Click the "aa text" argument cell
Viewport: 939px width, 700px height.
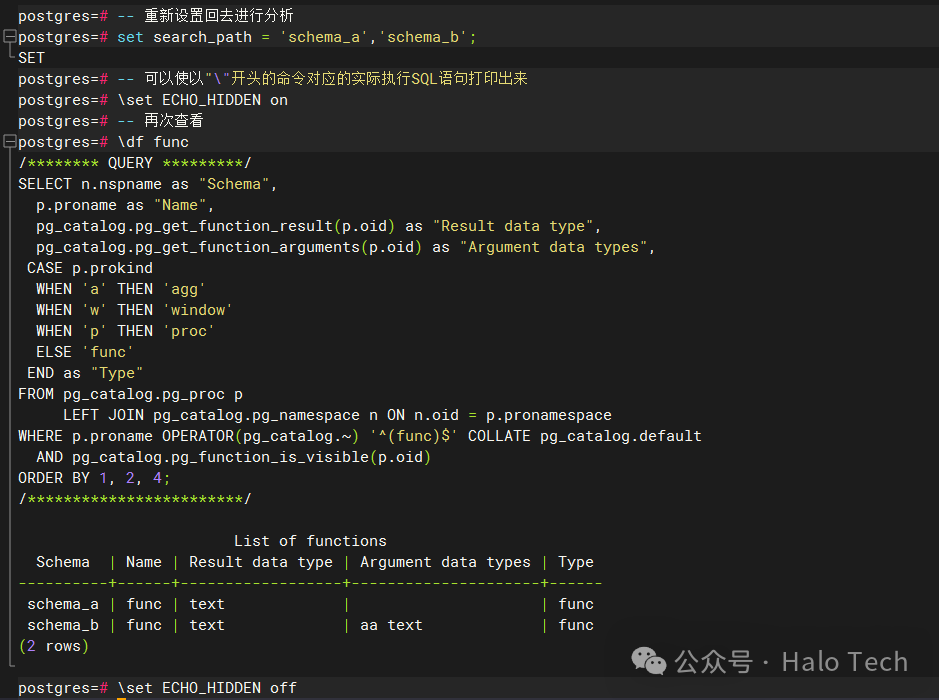coord(391,625)
